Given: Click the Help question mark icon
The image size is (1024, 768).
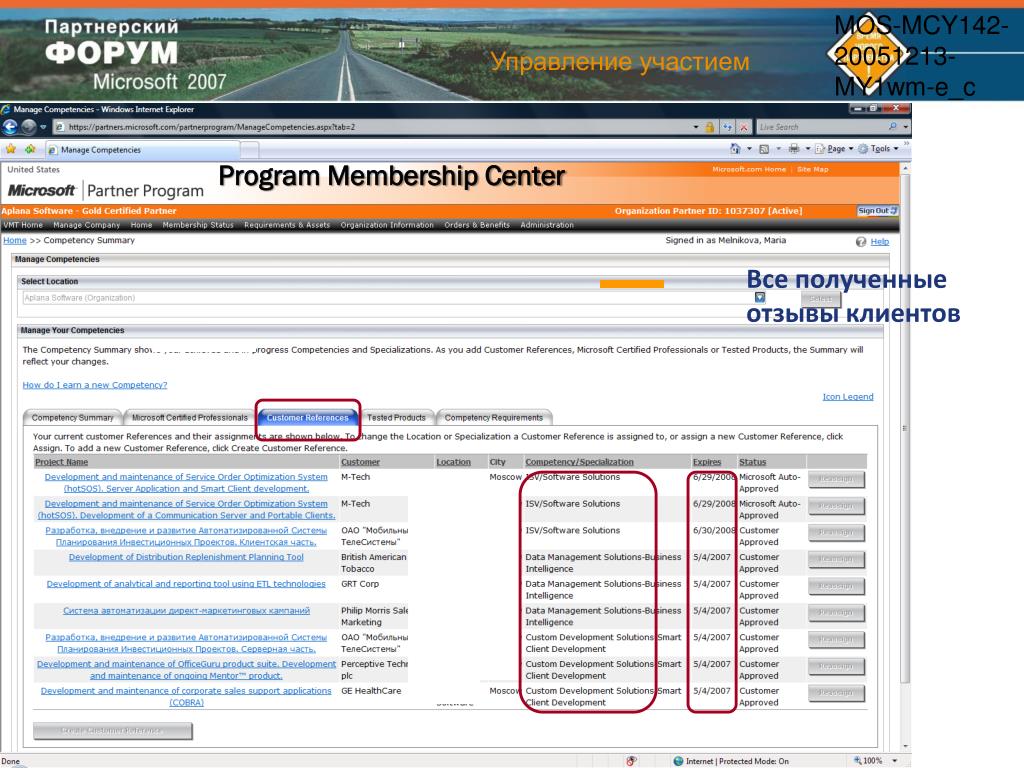Looking at the screenshot, I should 861,242.
